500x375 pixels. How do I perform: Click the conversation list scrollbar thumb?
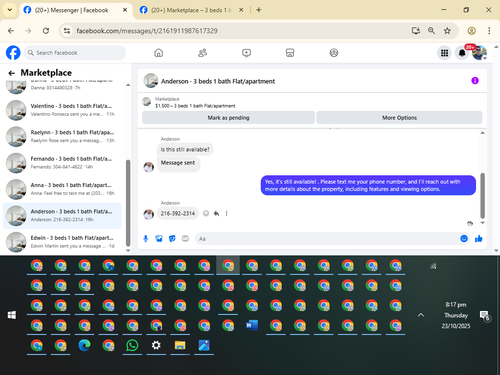128,202
